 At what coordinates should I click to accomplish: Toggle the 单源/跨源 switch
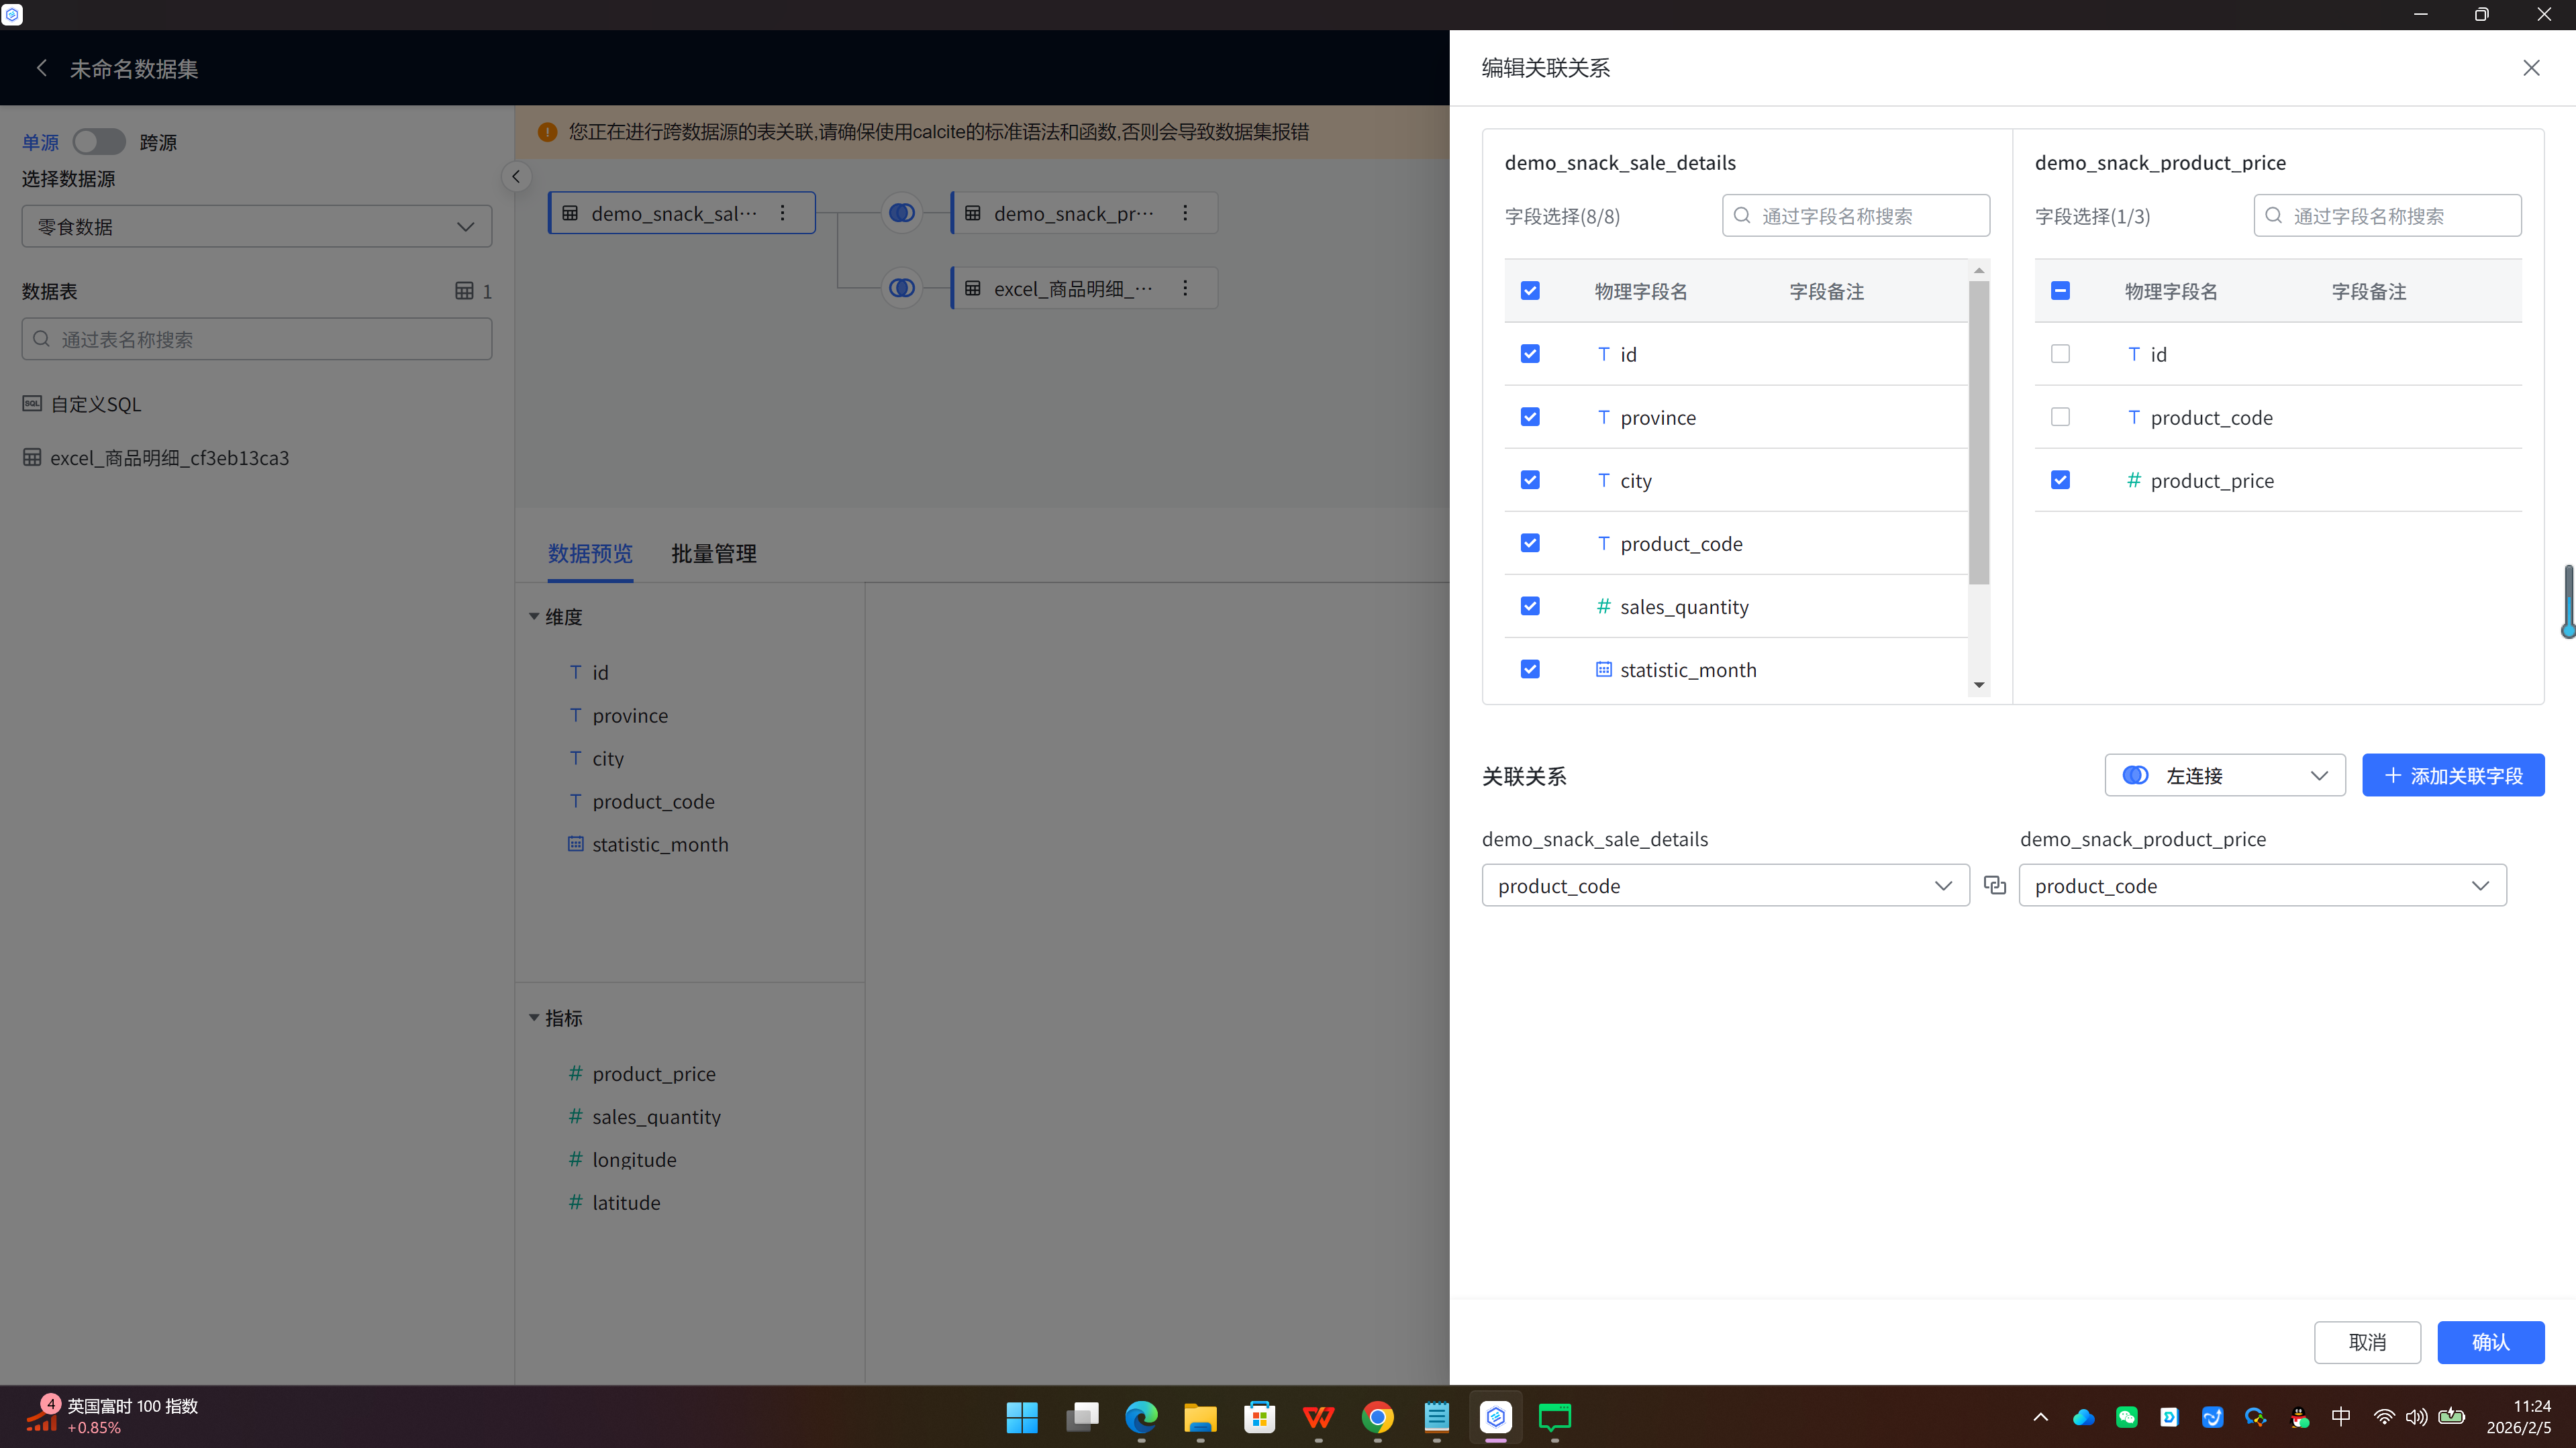(x=99, y=142)
